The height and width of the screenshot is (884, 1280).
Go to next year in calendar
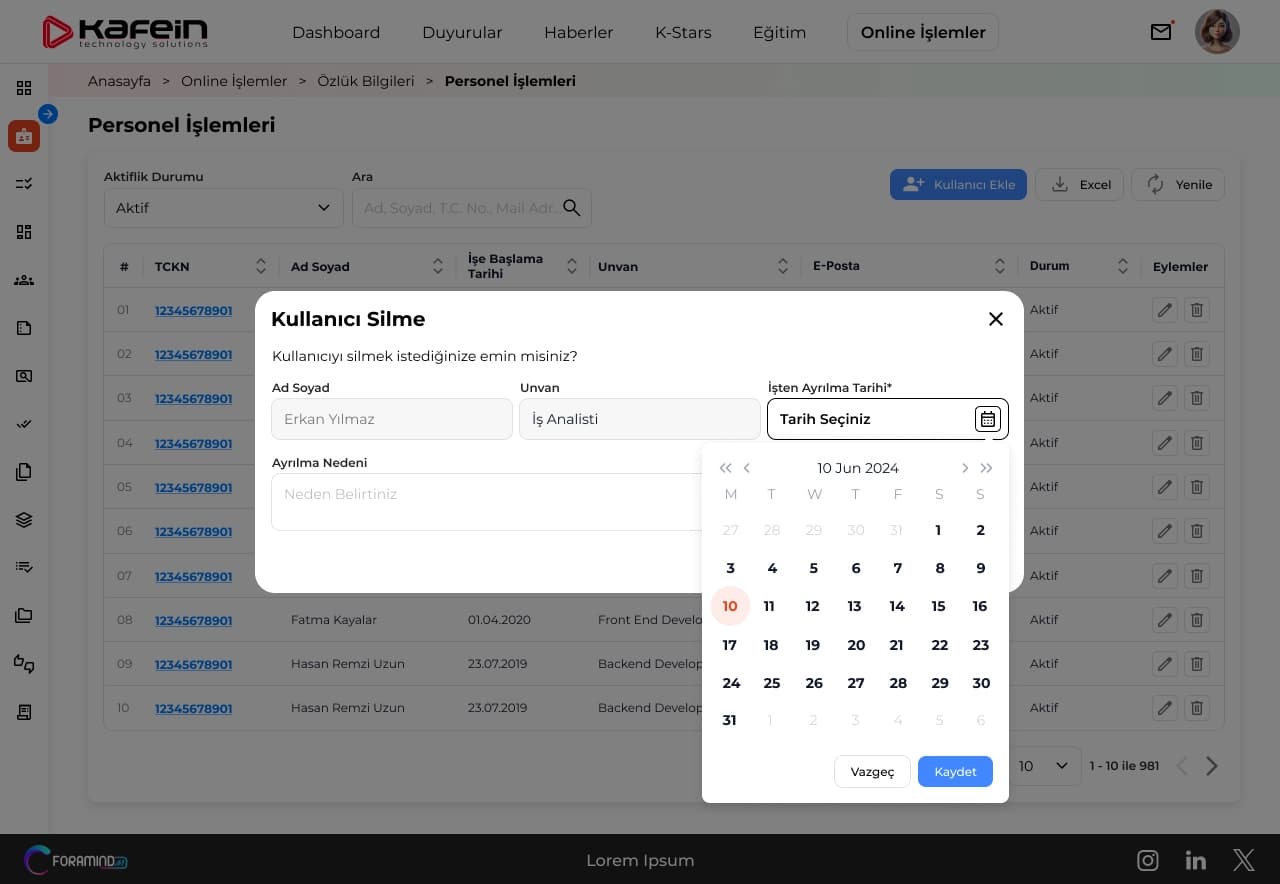pos(987,468)
